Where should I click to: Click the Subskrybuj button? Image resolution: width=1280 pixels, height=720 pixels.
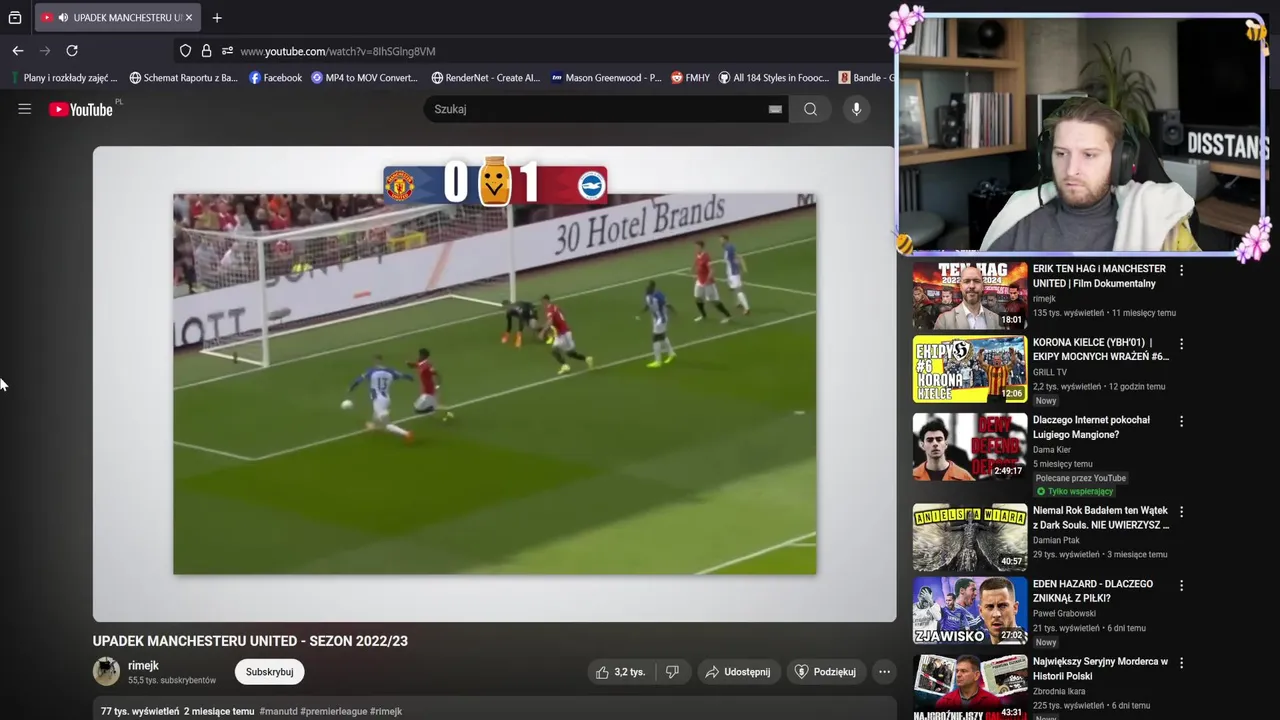pyautogui.click(x=270, y=672)
